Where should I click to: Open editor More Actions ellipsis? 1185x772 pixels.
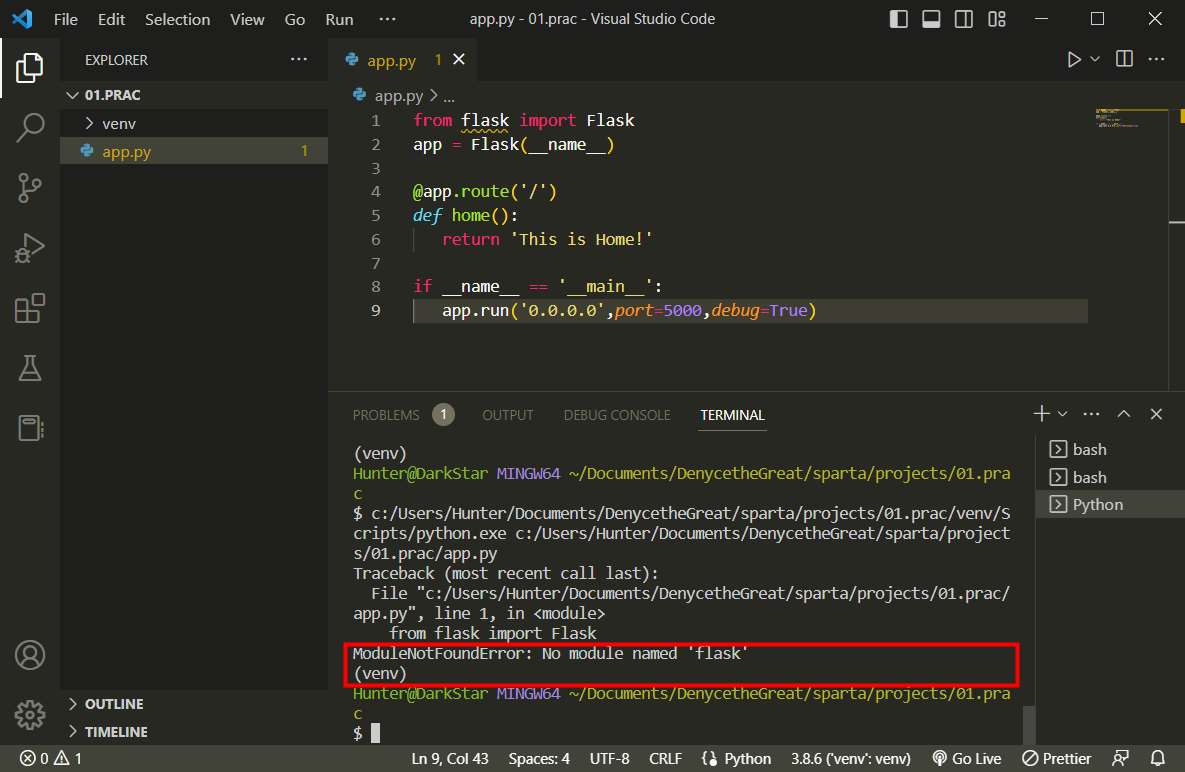click(1156, 59)
